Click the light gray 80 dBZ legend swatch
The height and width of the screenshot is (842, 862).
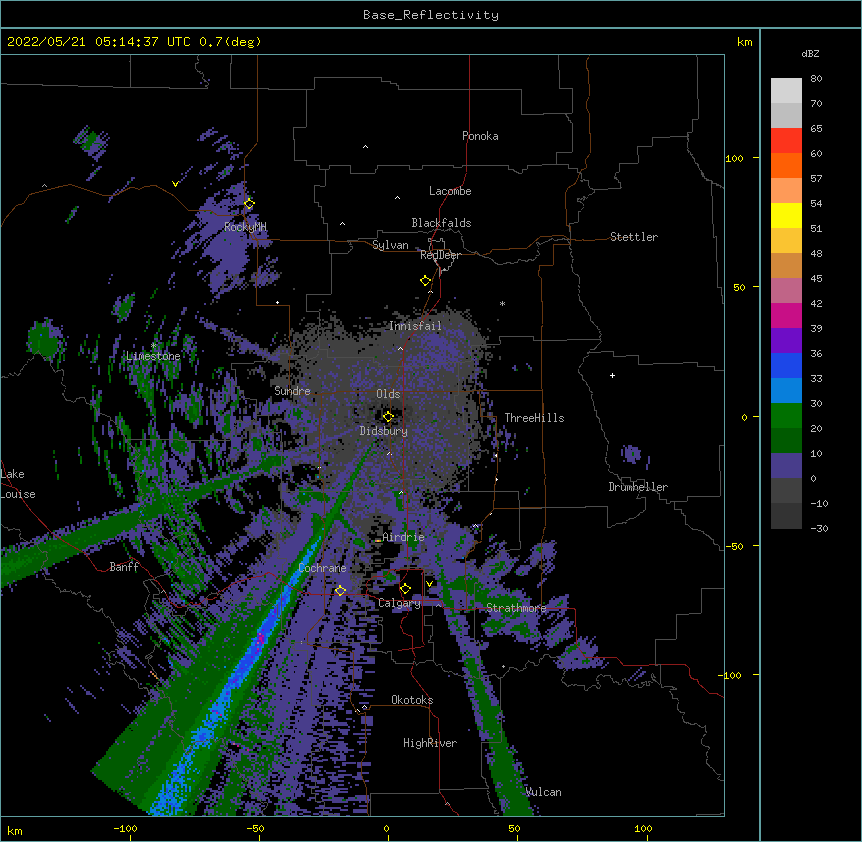(x=786, y=91)
